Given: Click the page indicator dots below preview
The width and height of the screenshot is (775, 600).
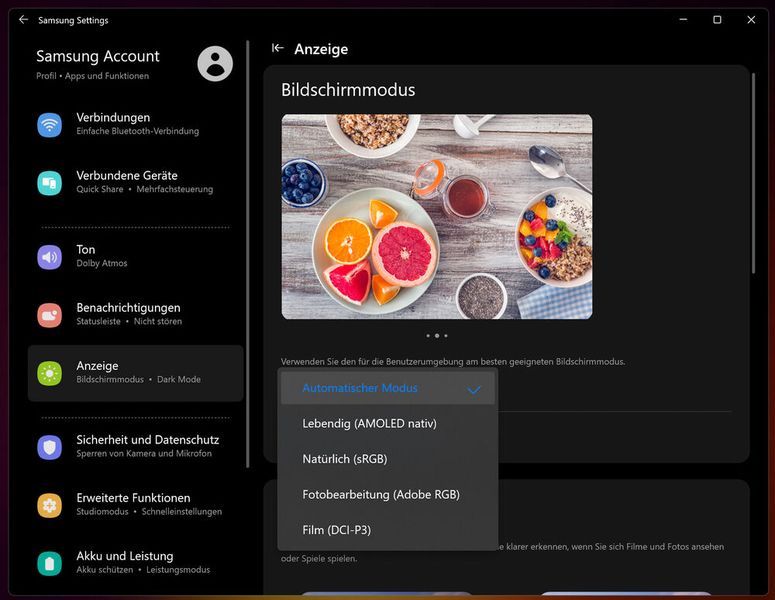Looking at the screenshot, I should pyautogui.click(x=436, y=336).
